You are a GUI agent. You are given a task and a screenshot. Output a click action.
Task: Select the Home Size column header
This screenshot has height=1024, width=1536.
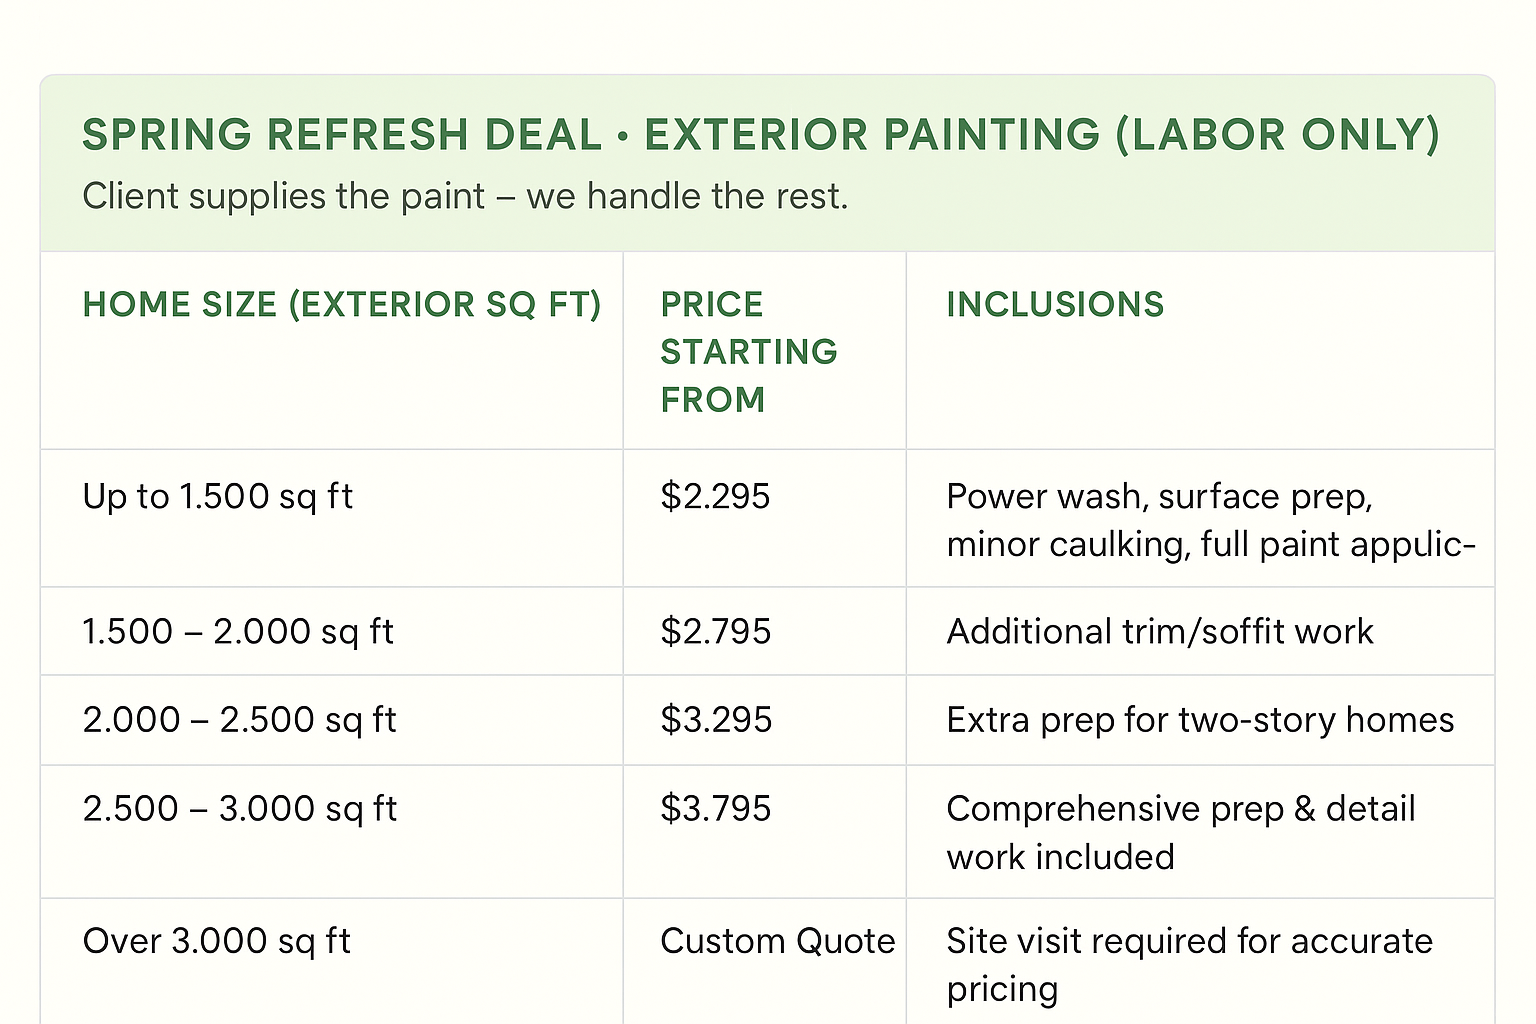point(342,304)
